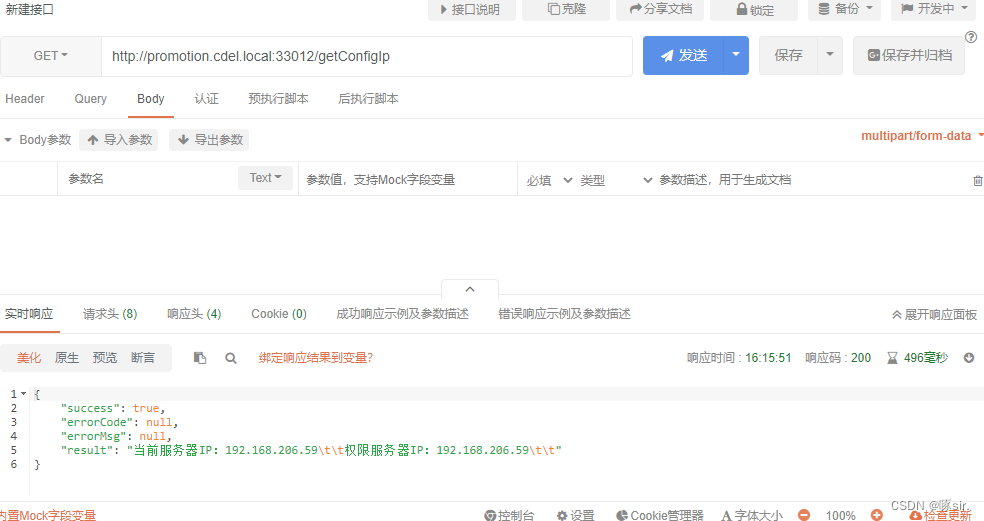The width and height of the screenshot is (984, 521).
Task: Change multipart/form-data body type
Action: coord(922,136)
